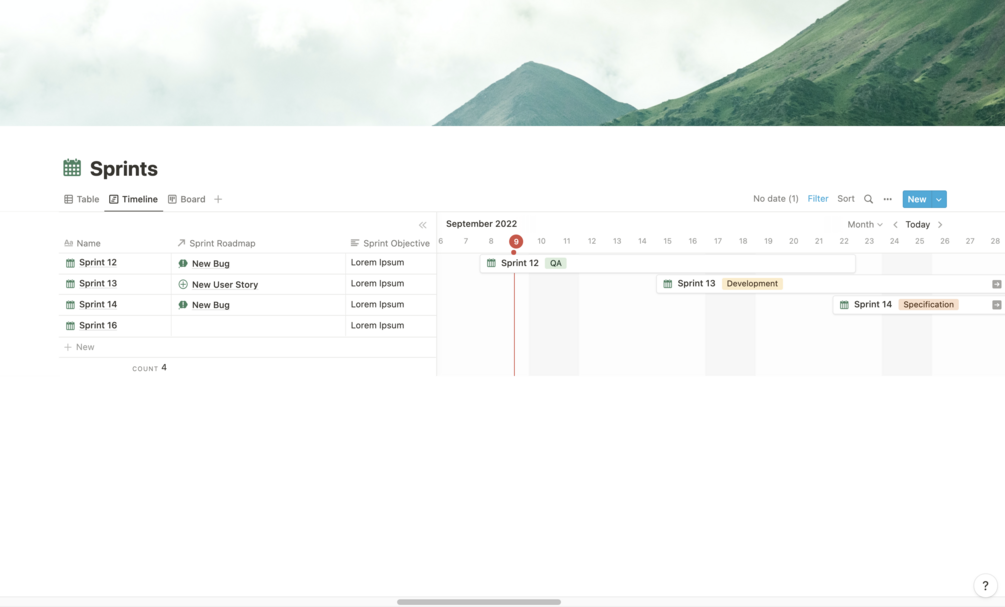
Task: Expand the New button dropdown arrow
Action: [939, 199]
